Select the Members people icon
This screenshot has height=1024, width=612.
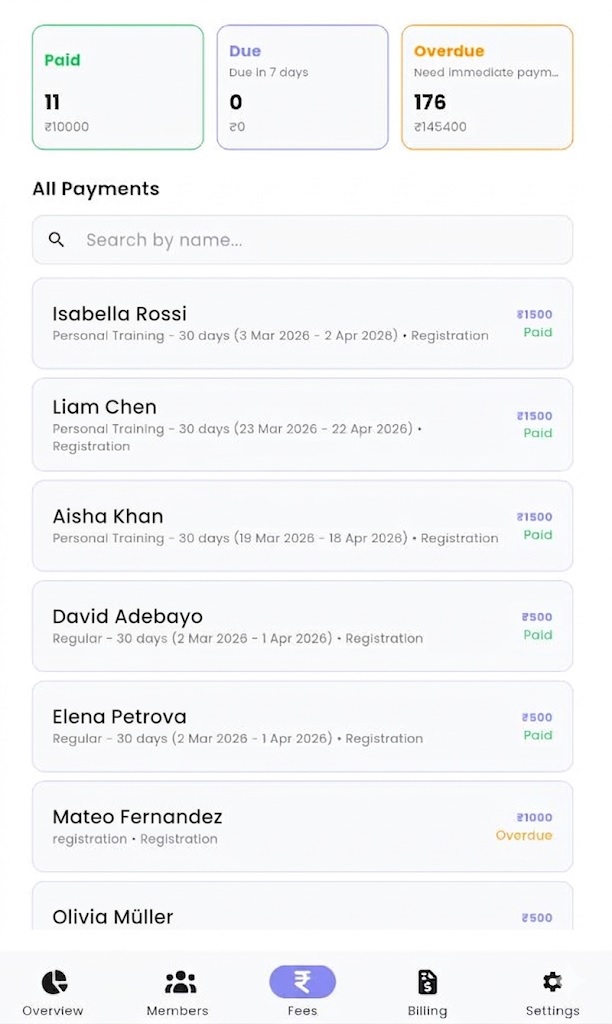[178, 980]
